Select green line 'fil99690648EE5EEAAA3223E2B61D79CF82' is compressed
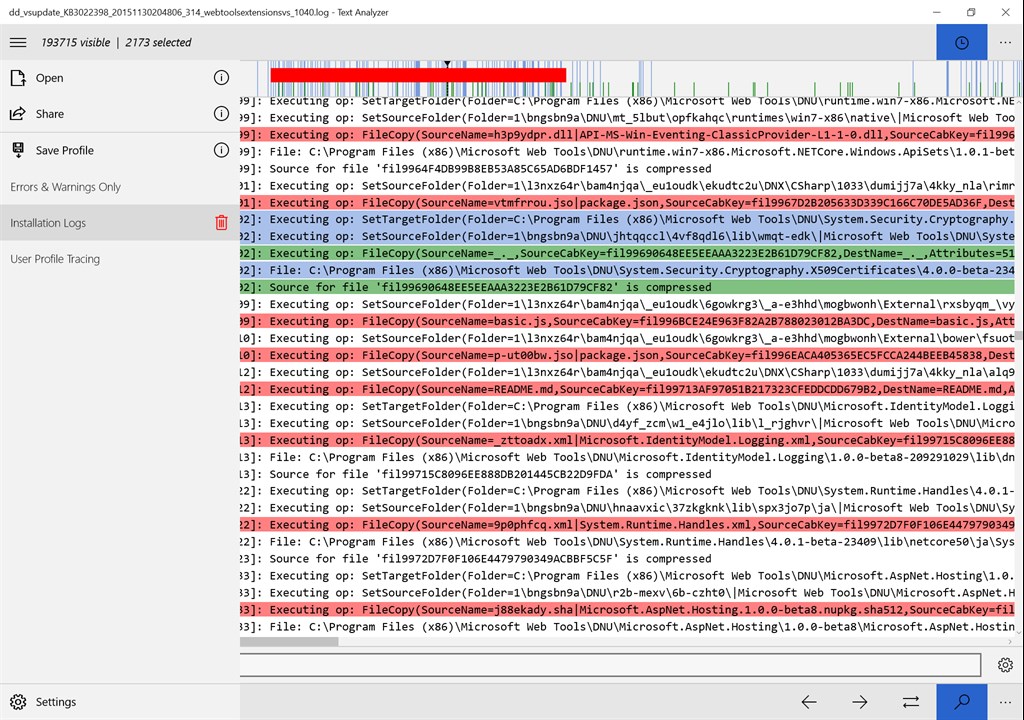 pos(627,287)
